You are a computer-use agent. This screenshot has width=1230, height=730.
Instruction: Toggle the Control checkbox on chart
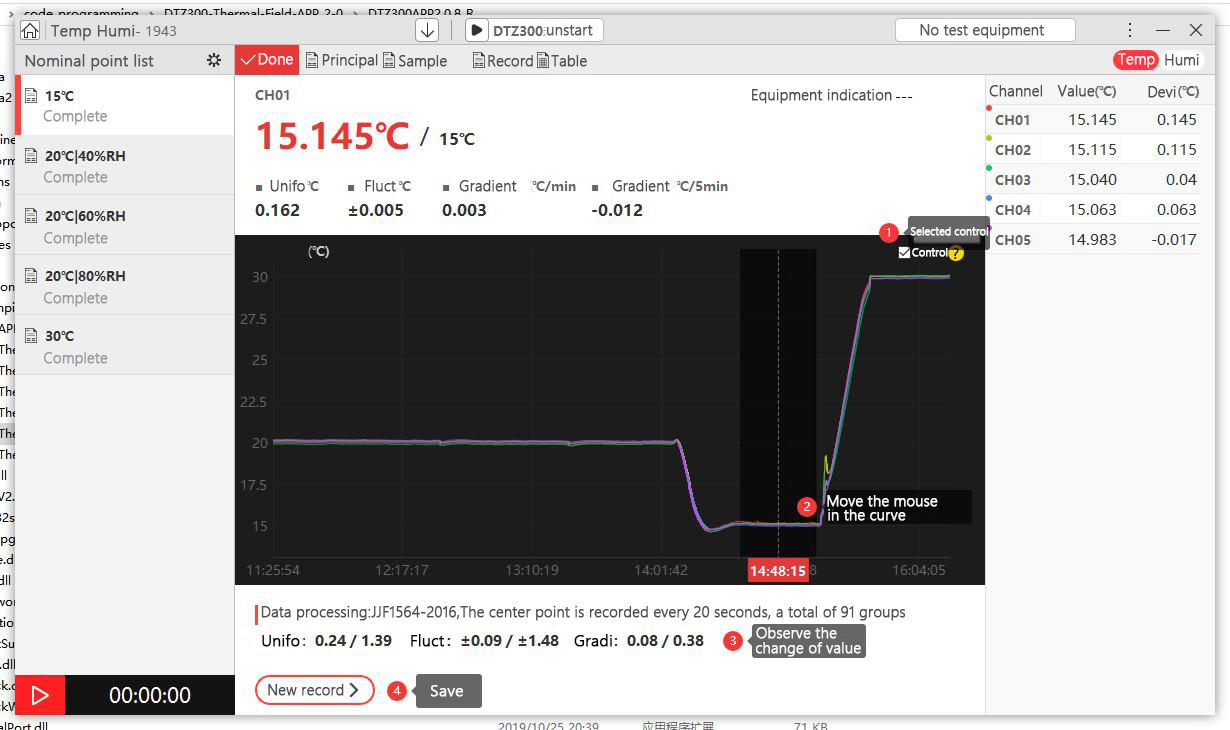click(x=904, y=253)
